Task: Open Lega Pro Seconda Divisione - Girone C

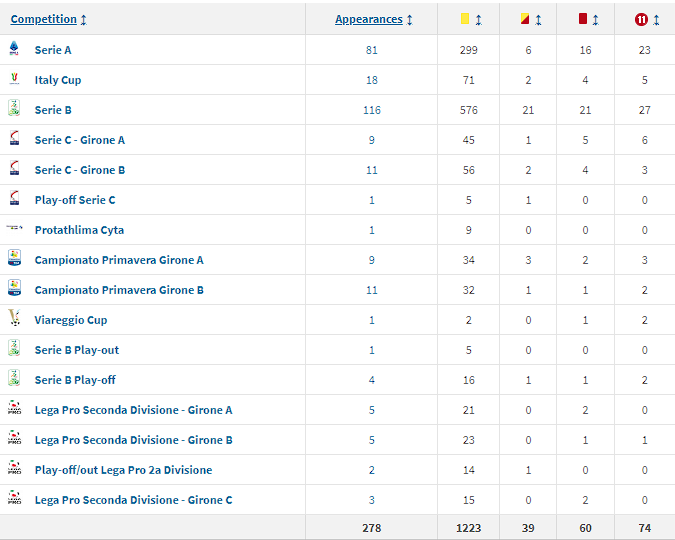Action: pyautogui.click(x=134, y=500)
